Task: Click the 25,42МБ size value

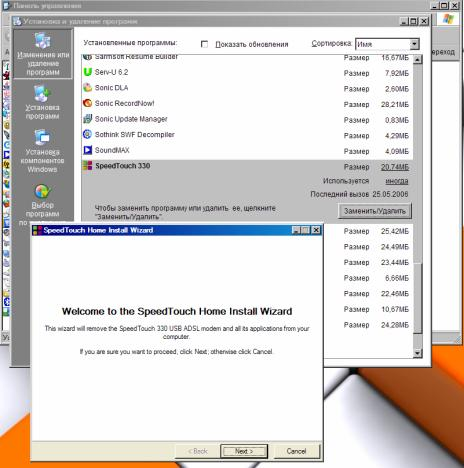Action: [395, 231]
